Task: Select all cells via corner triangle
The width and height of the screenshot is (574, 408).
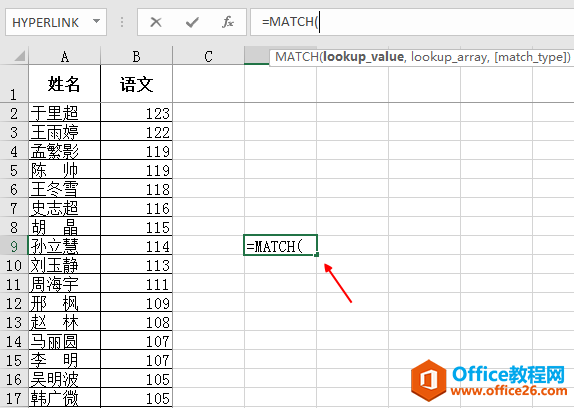Action: 19,56
